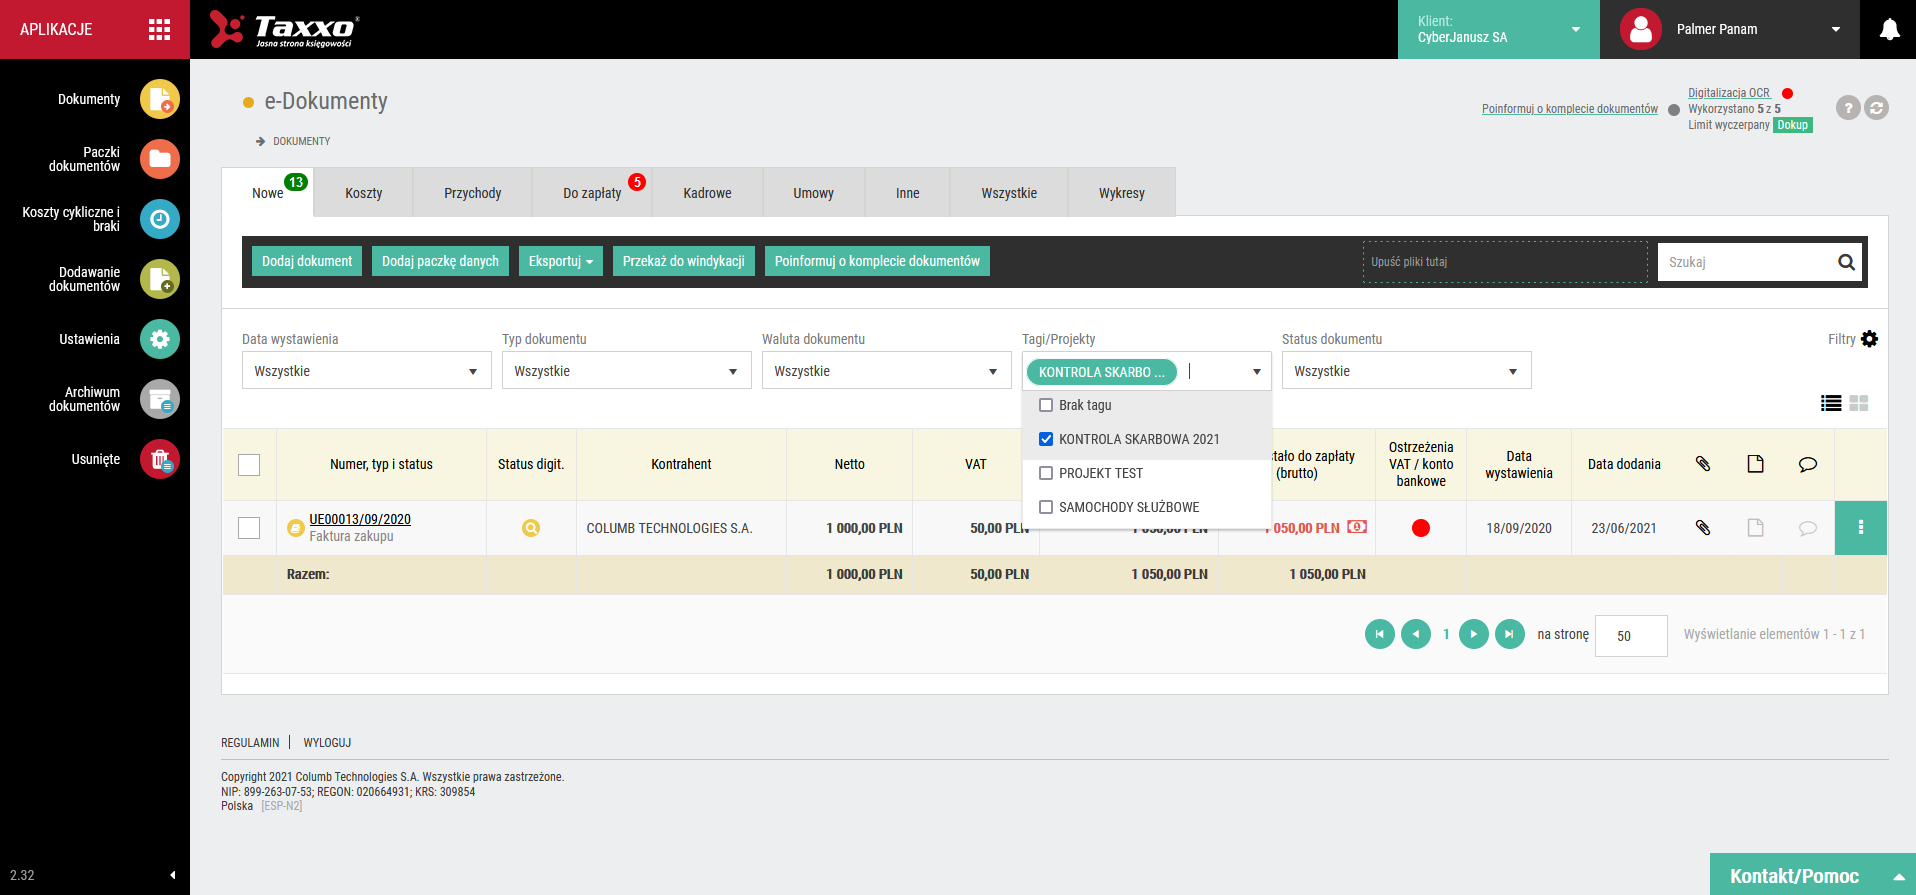Open Koszty cykliczne clock icon
The height and width of the screenshot is (895, 1916).
tap(159, 219)
